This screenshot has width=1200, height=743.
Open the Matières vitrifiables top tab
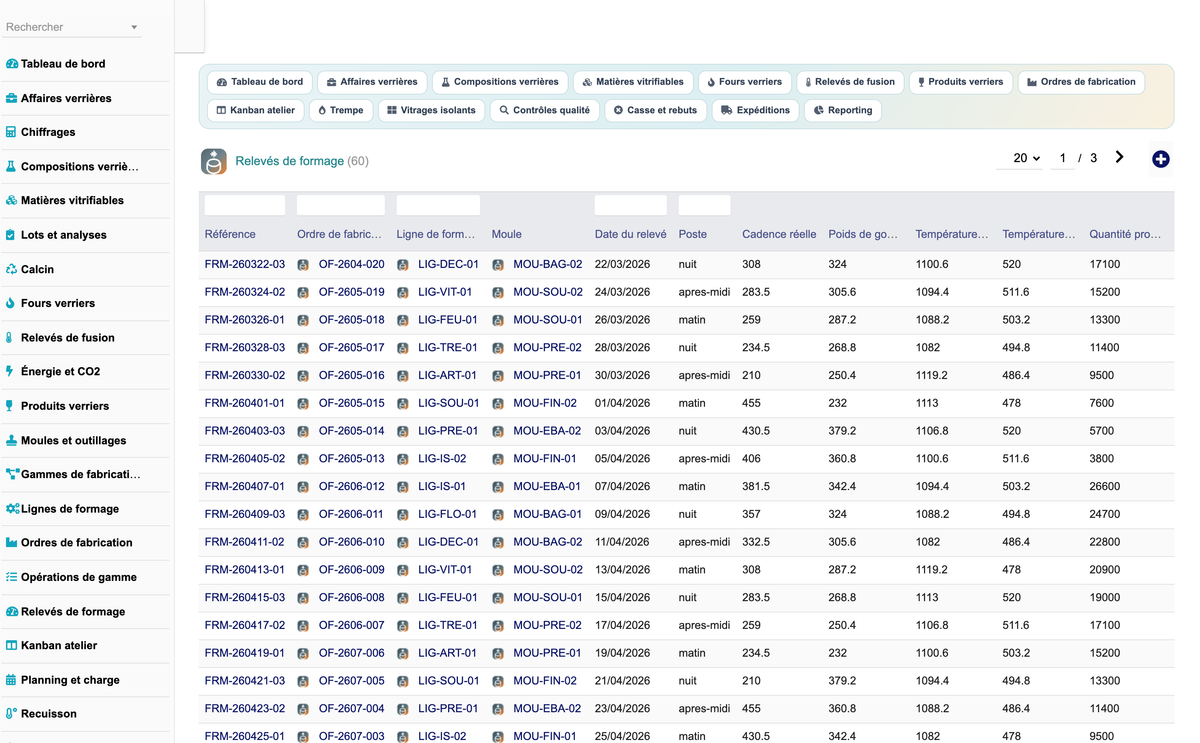633,82
